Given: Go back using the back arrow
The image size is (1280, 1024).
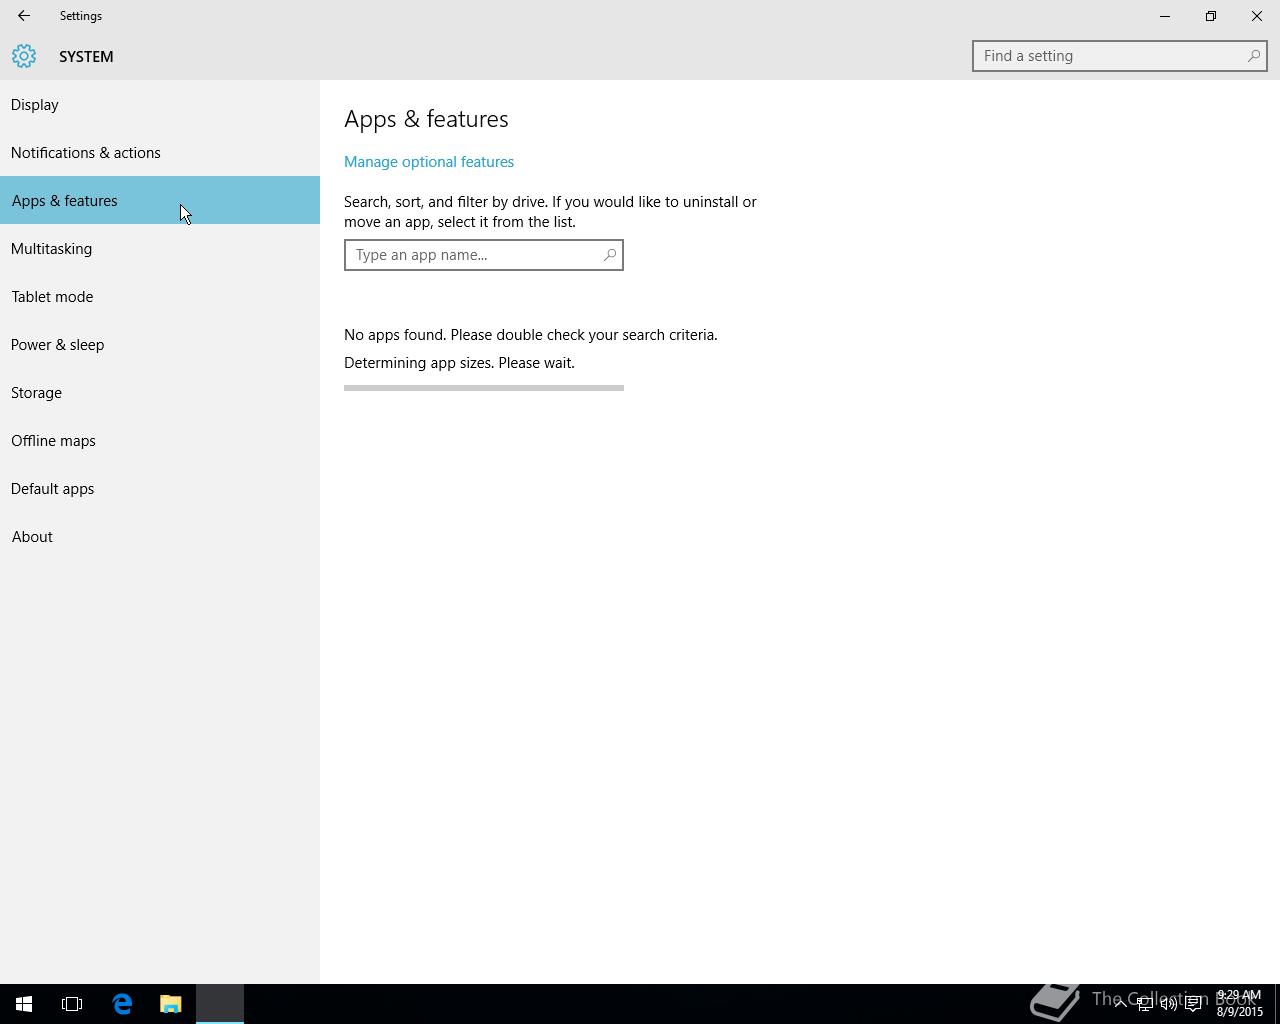Looking at the screenshot, I should (24, 16).
